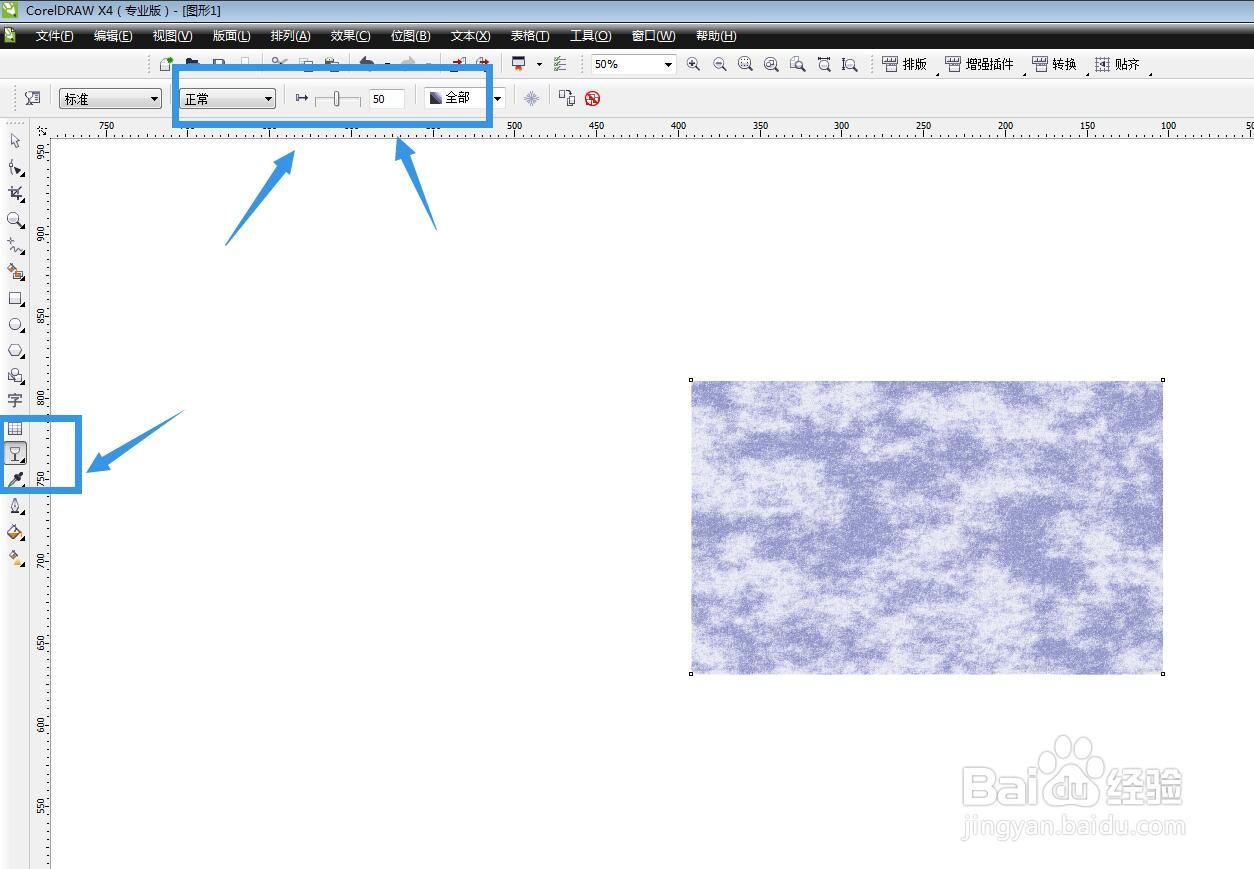This screenshot has width=1254, height=869.
Task: Select the Freehand drawing tool
Action: [x=15, y=245]
